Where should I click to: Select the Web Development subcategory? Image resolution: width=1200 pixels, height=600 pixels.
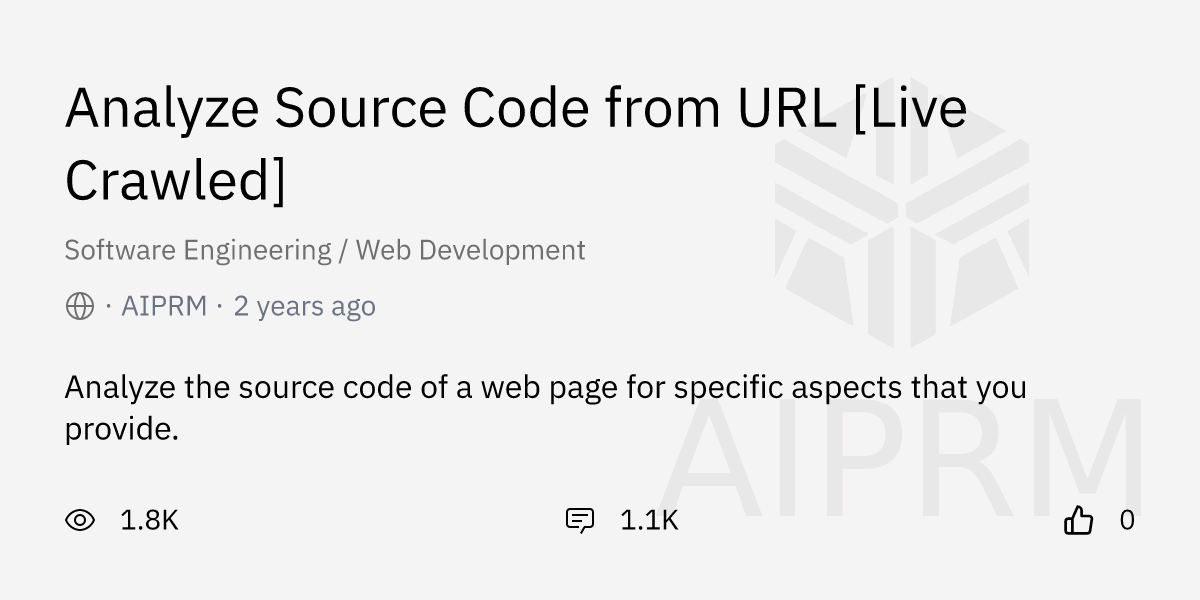pos(470,250)
